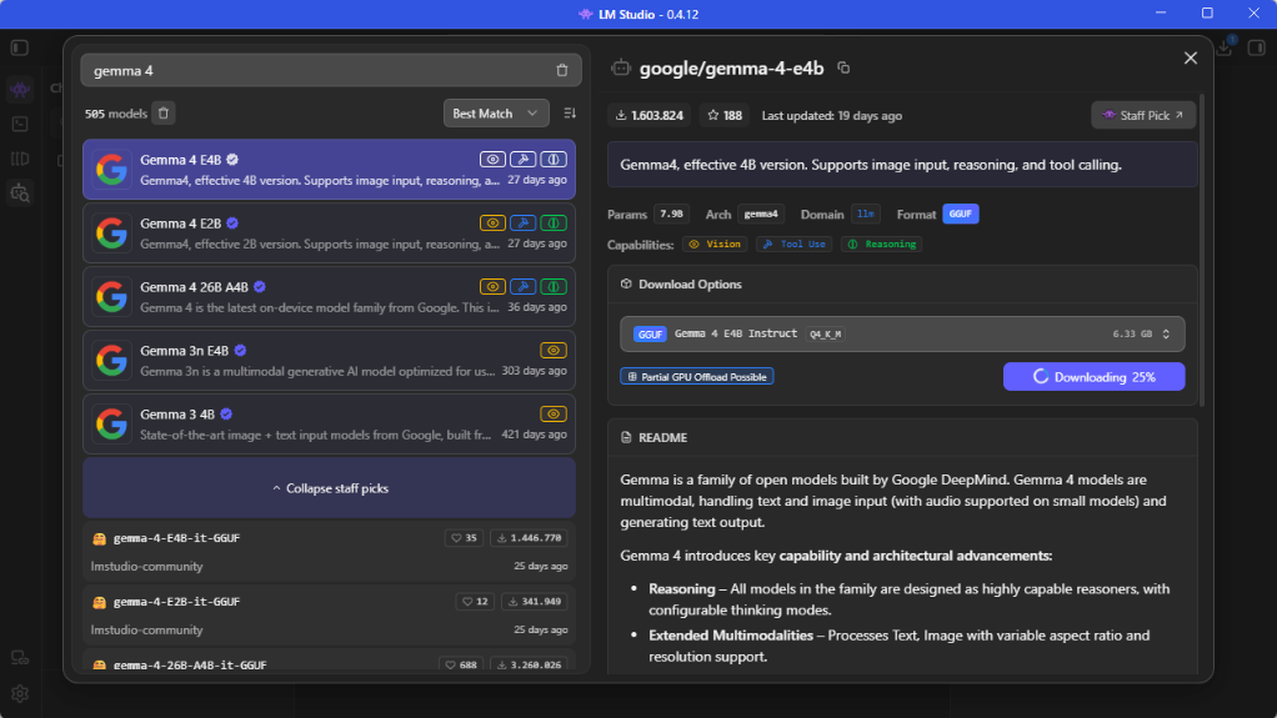This screenshot has height=718, width=1277.
Task: Click the 7.9B params value
Action: coord(672,214)
